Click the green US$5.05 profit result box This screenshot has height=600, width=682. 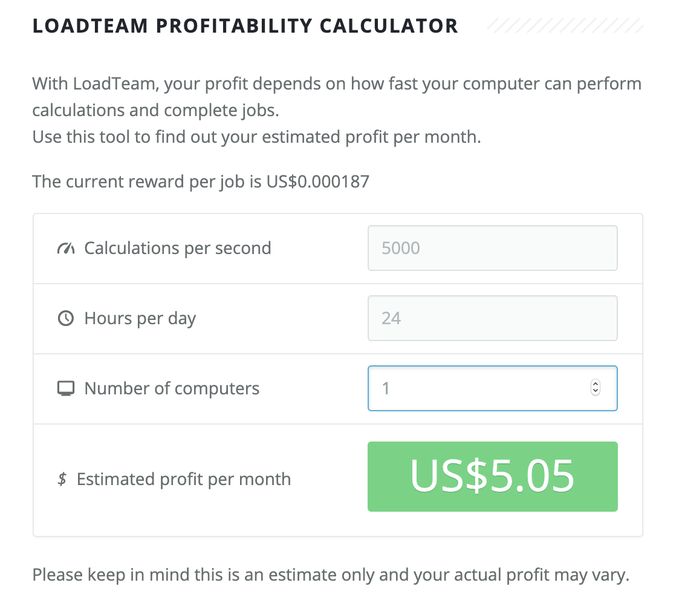(x=492, y=477)
